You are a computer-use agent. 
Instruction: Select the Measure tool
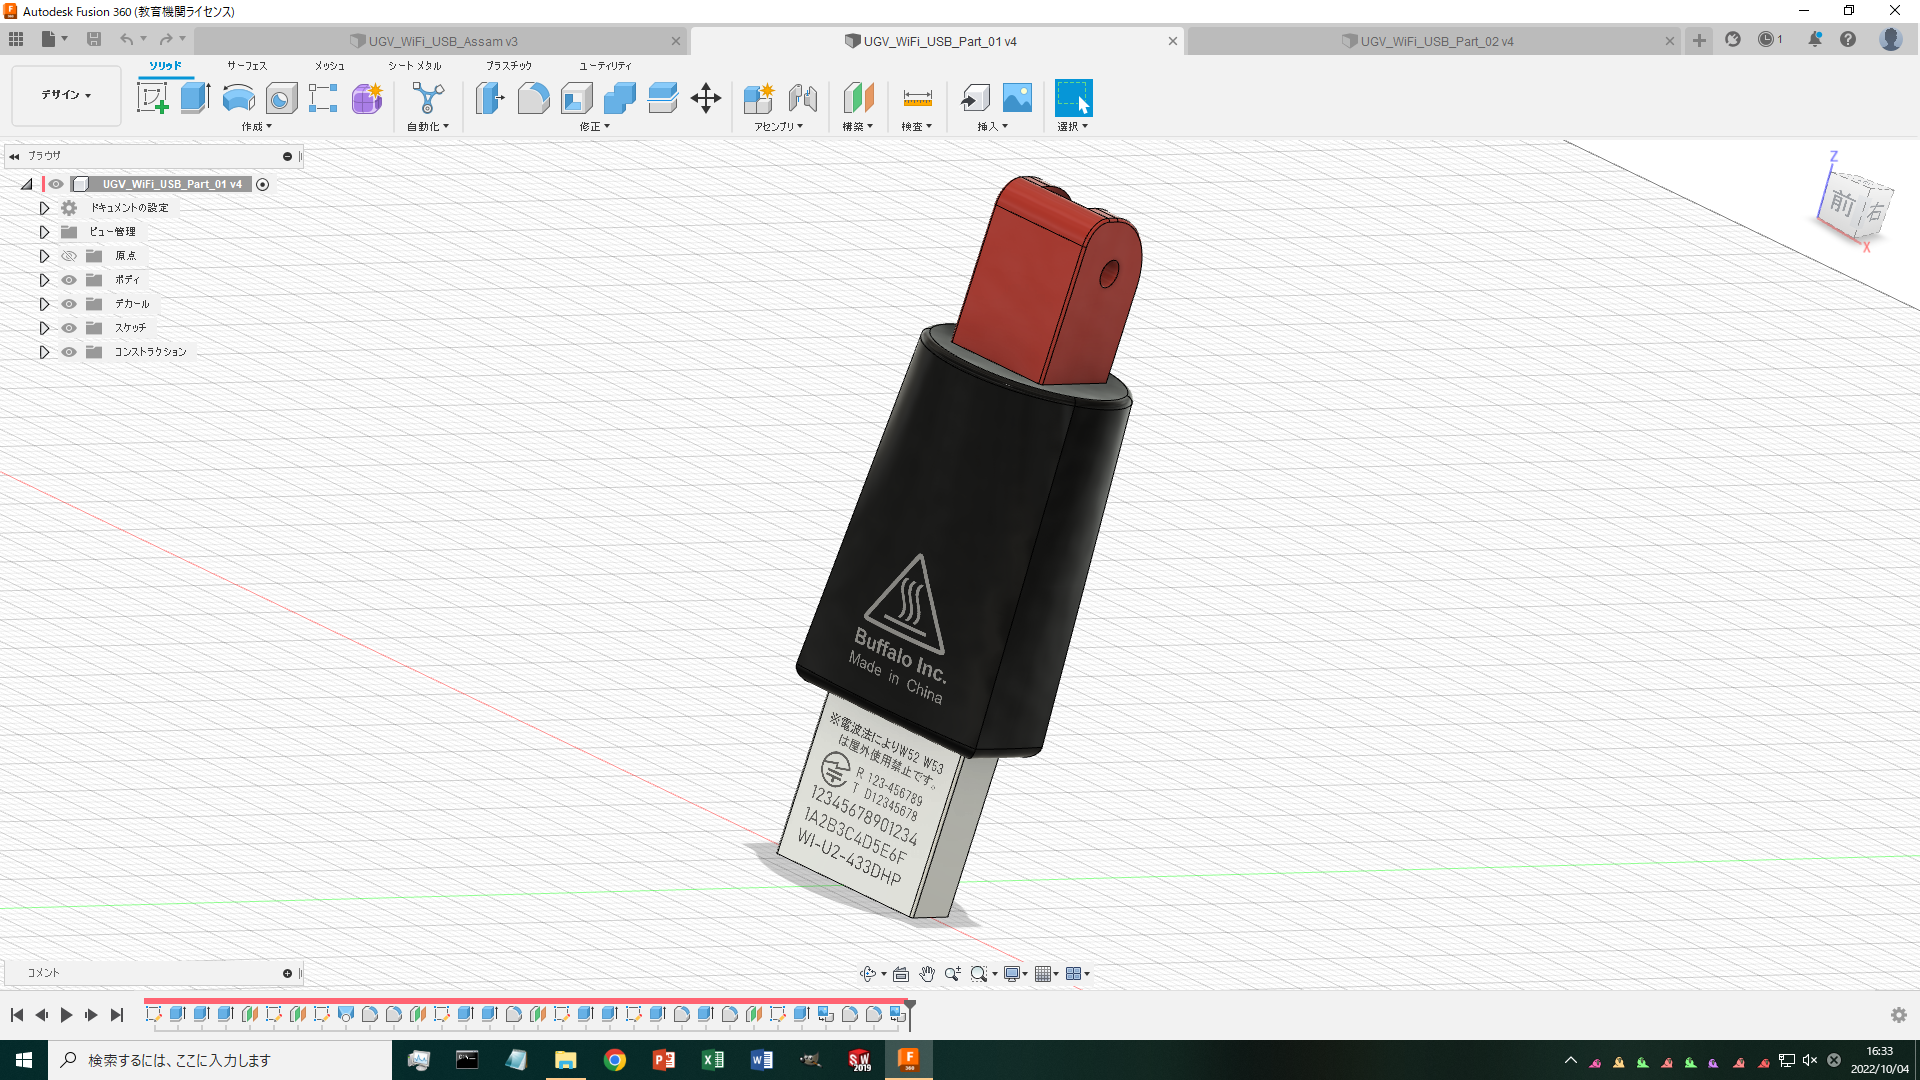[x=917, y=98]
